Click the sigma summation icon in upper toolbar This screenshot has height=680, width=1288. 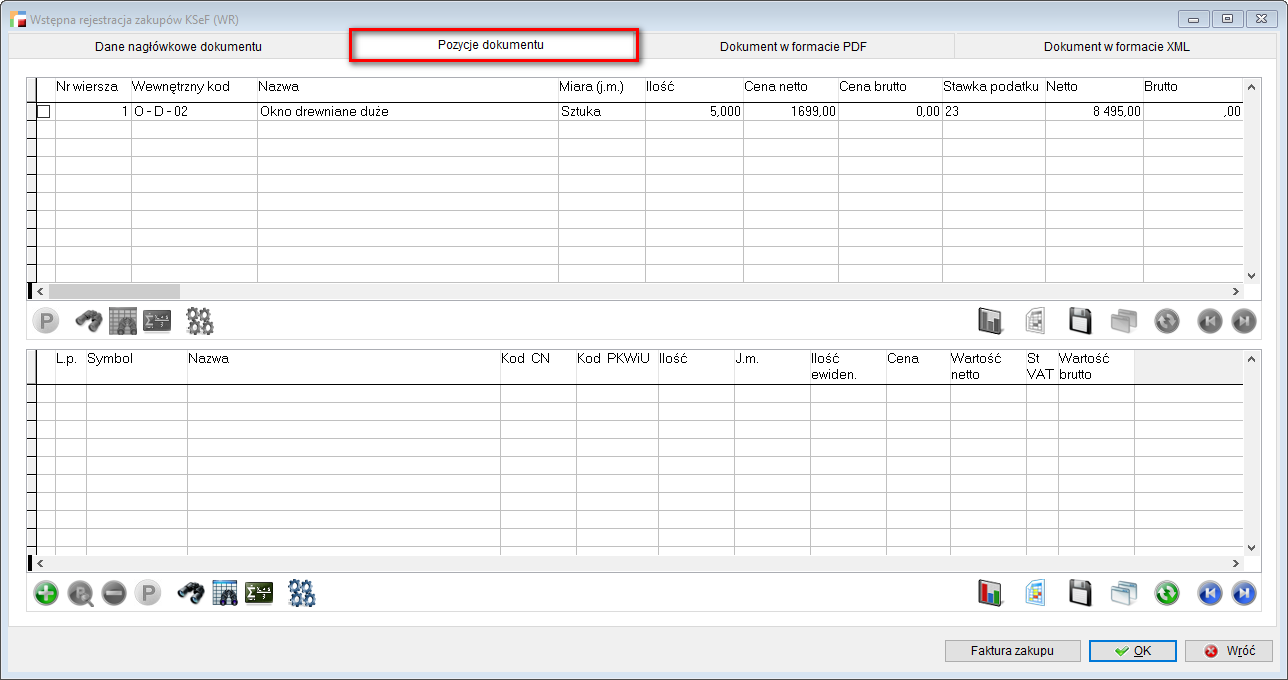(x=157, y=321)
